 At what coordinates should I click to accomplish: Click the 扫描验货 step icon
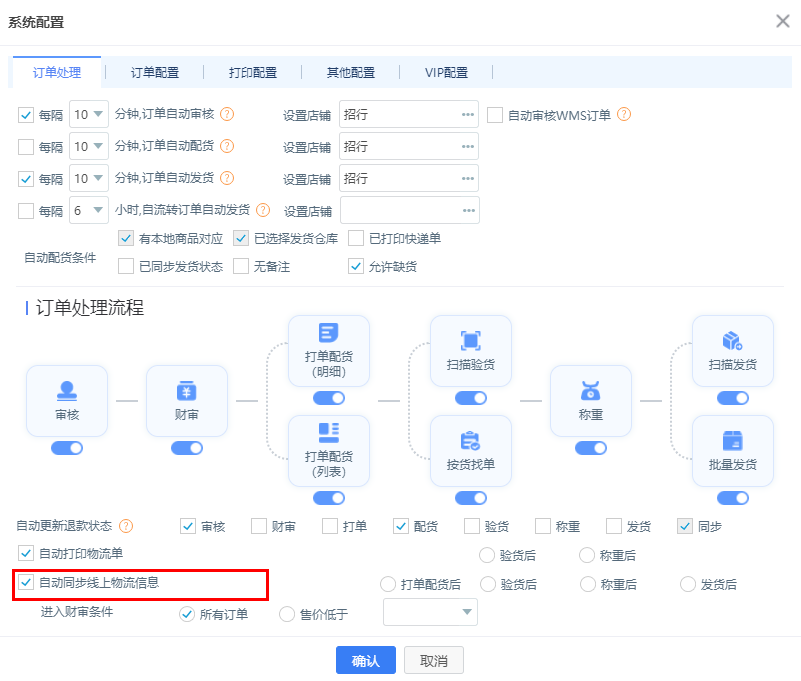(x=470, y=340)
